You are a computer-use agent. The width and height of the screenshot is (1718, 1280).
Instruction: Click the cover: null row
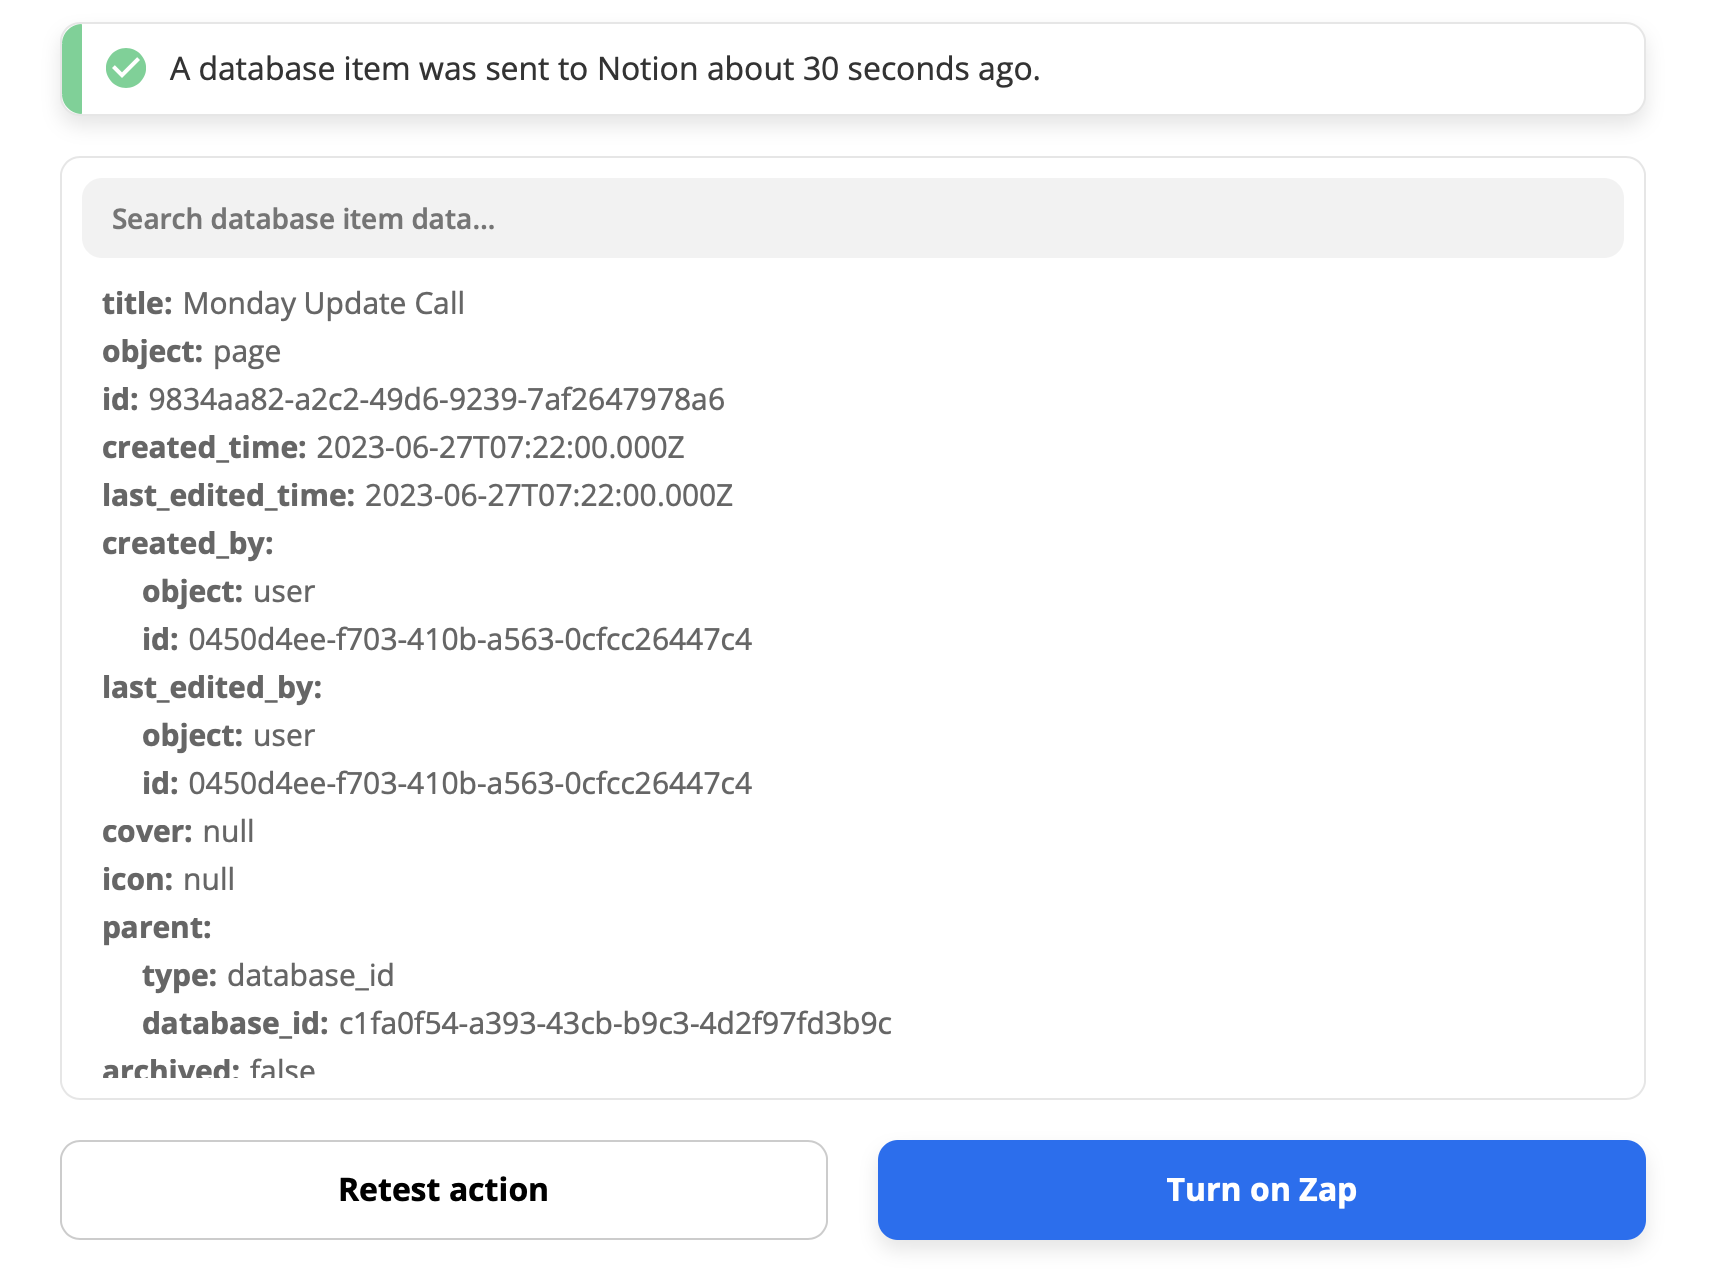tap(178, 831)
